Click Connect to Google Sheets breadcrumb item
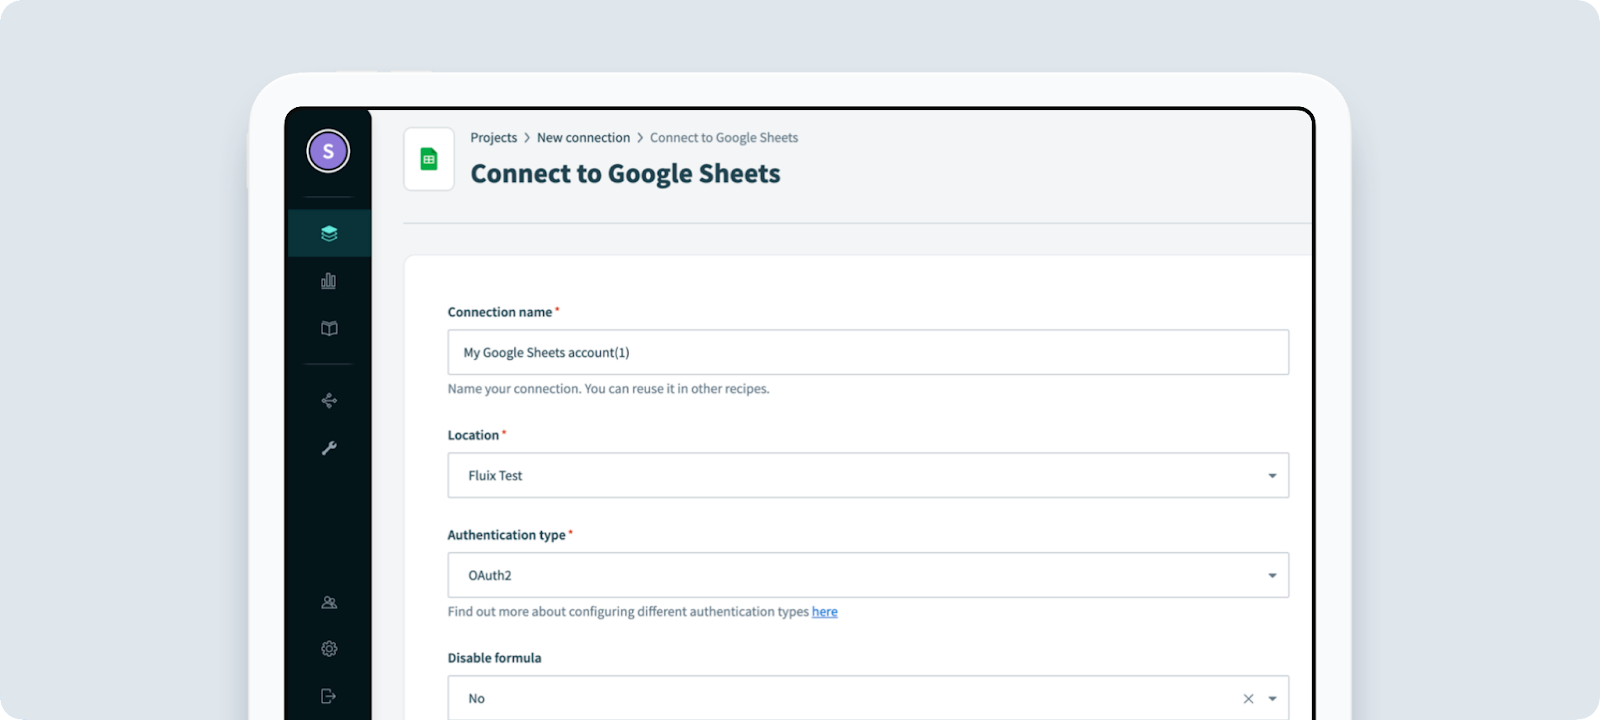This screenshot has height=720, width=1600. [x=724, y=138]
